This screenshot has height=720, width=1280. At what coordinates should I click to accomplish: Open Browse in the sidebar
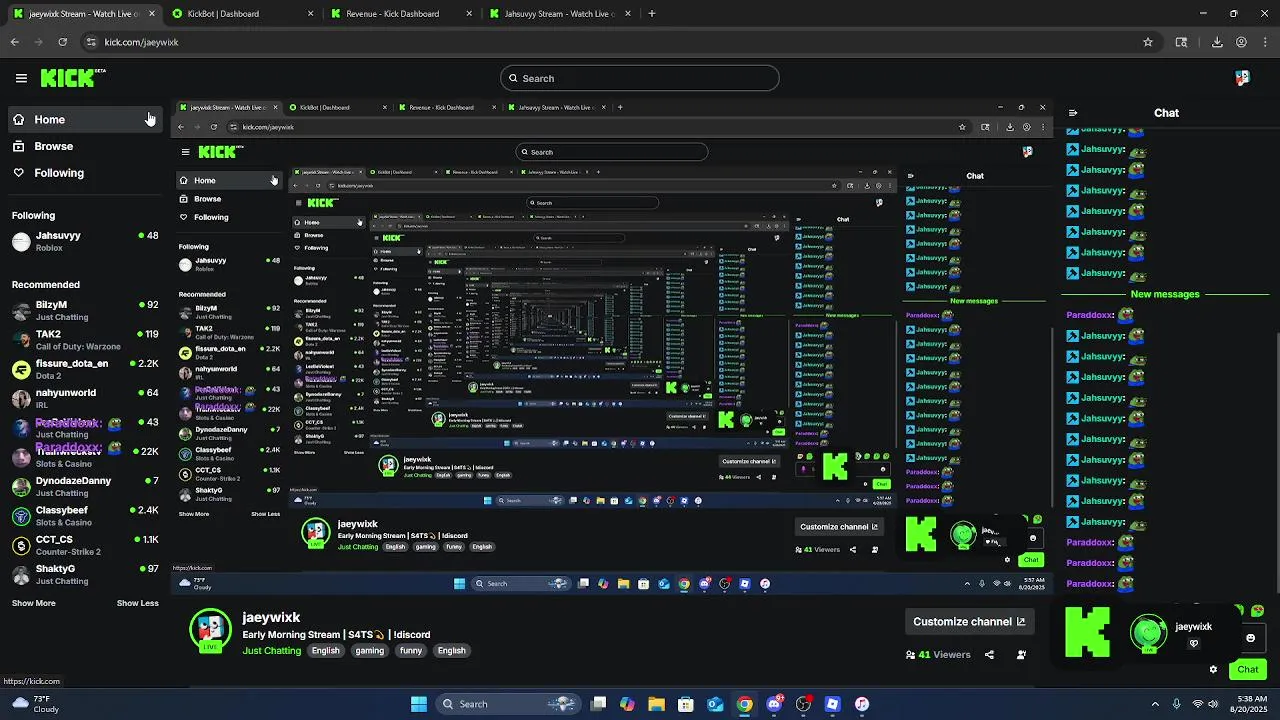click(x=84, y=146)
